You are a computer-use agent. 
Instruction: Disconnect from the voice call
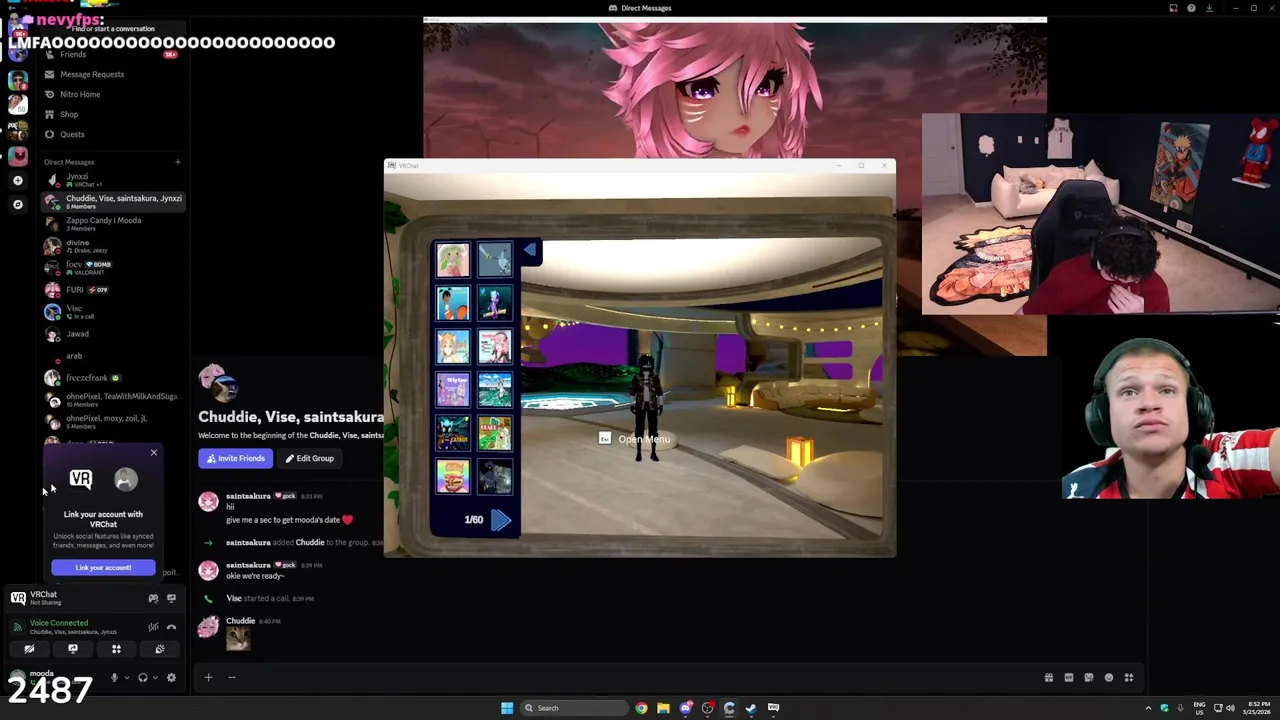click(x=171, y=627)
